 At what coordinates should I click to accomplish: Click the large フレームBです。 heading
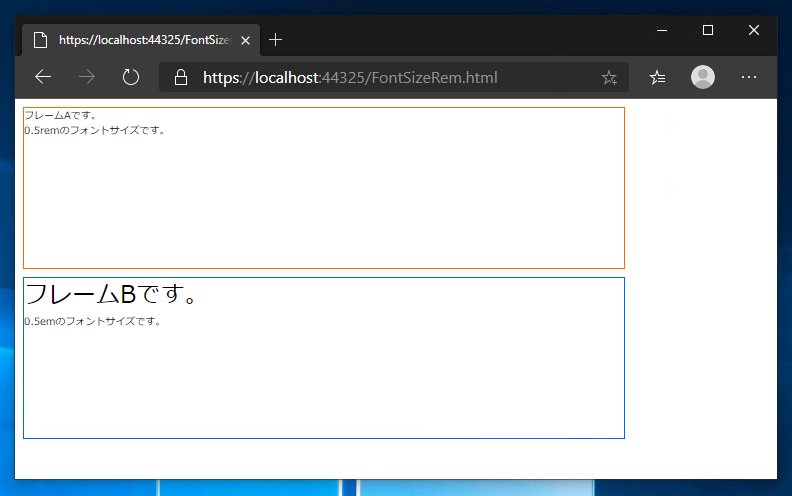pos(110,294)
